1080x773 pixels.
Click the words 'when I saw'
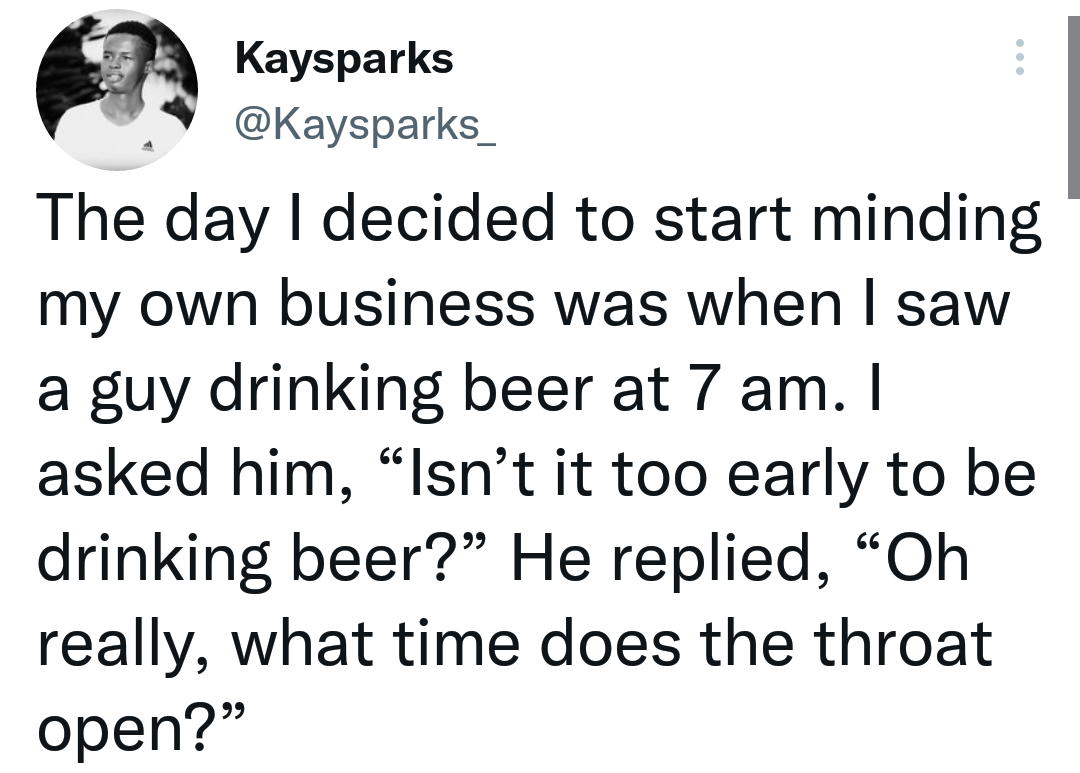click(849, 305)
